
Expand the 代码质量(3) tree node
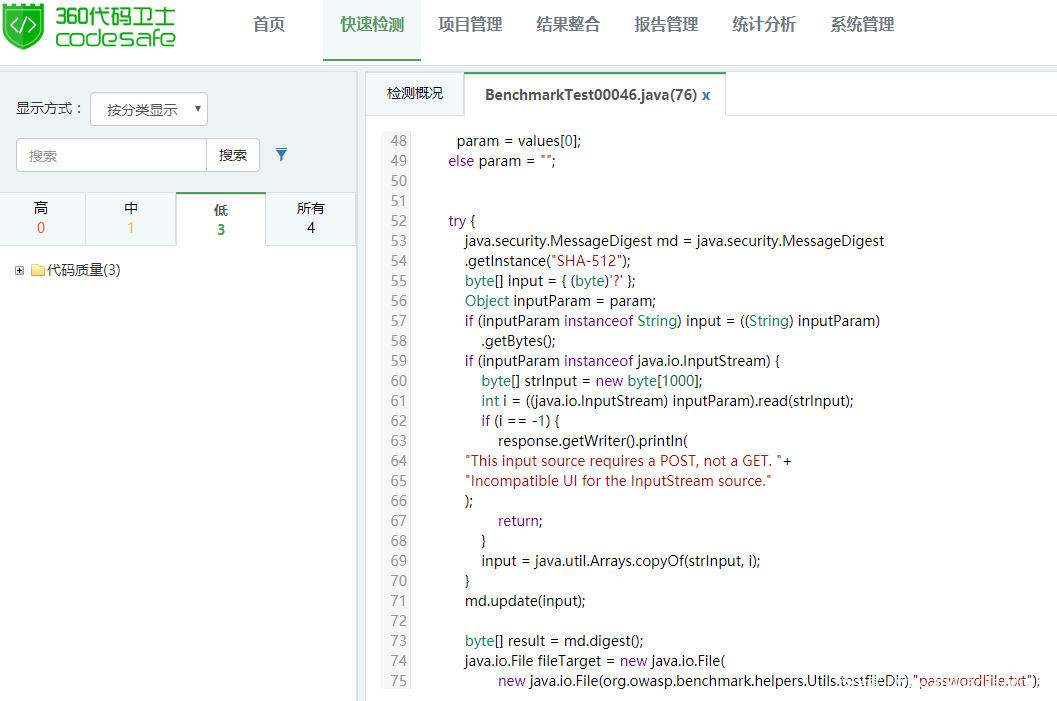coord(19,270)
